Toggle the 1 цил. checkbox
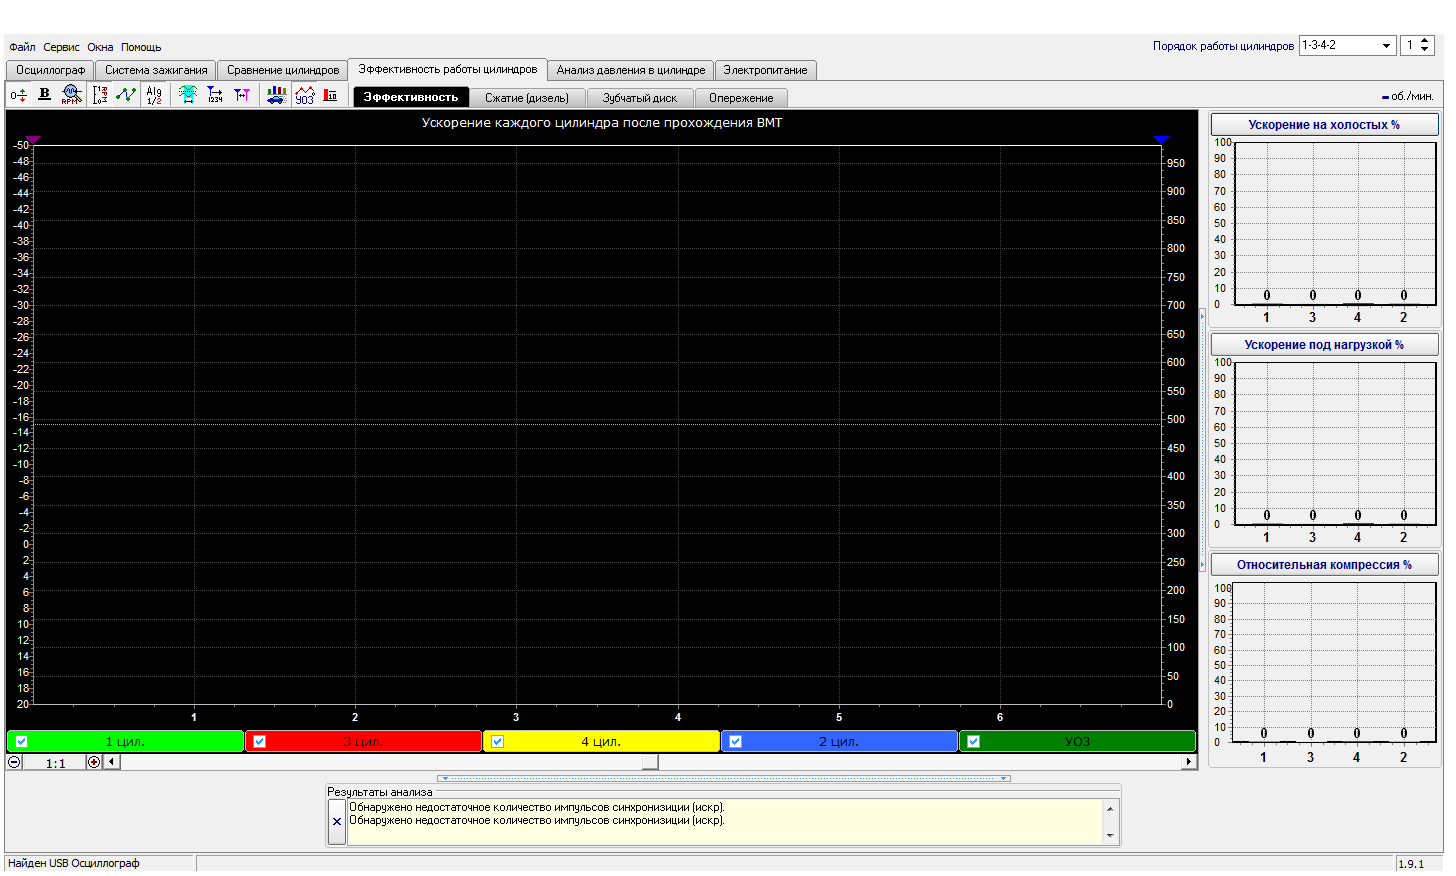The height and width of the screenshot is (876, 1456). [x=21, y=742]
